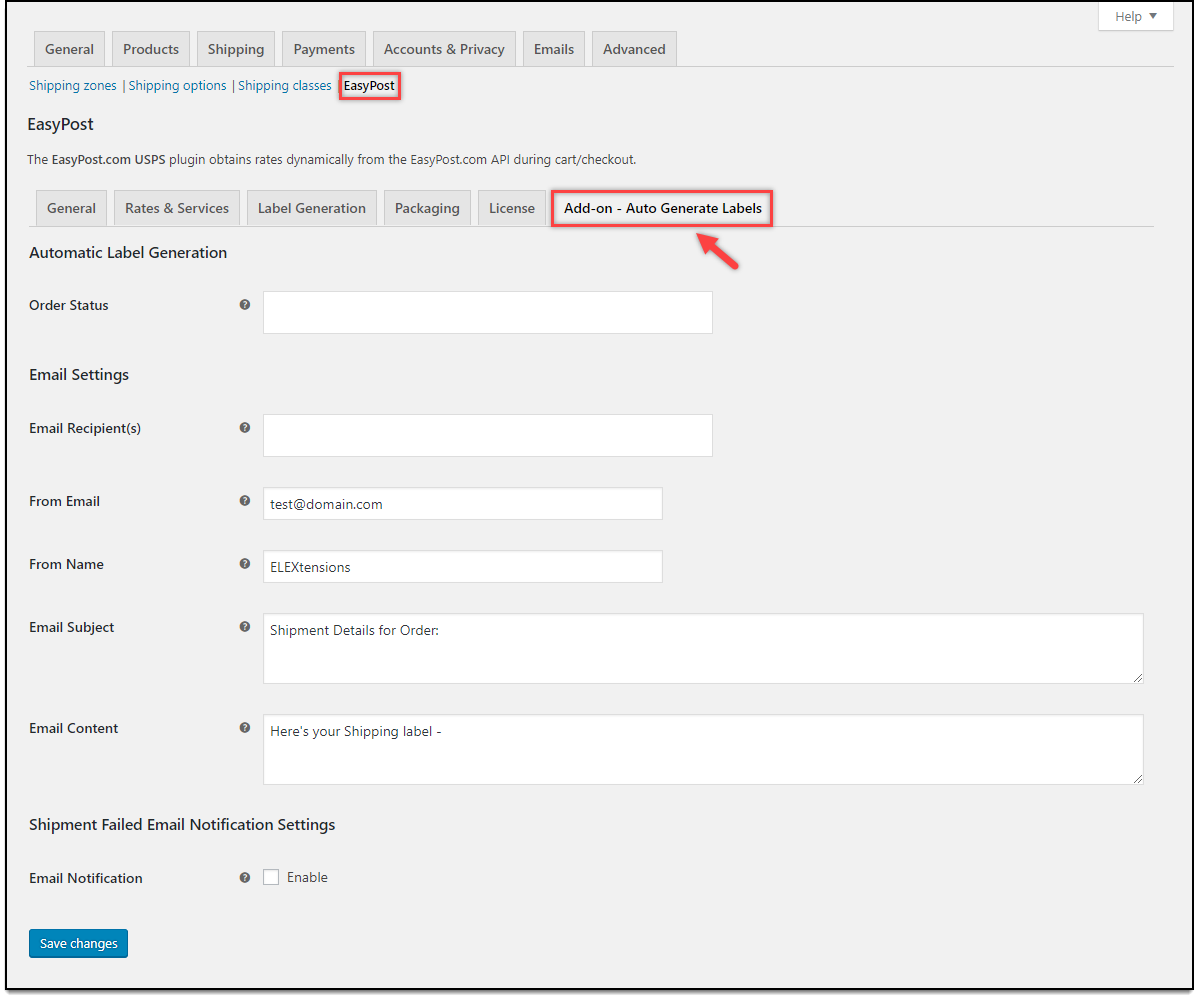The image size is (1199, 1000).
Task: Open the Shipping zones link
Action: coord(73,86)
